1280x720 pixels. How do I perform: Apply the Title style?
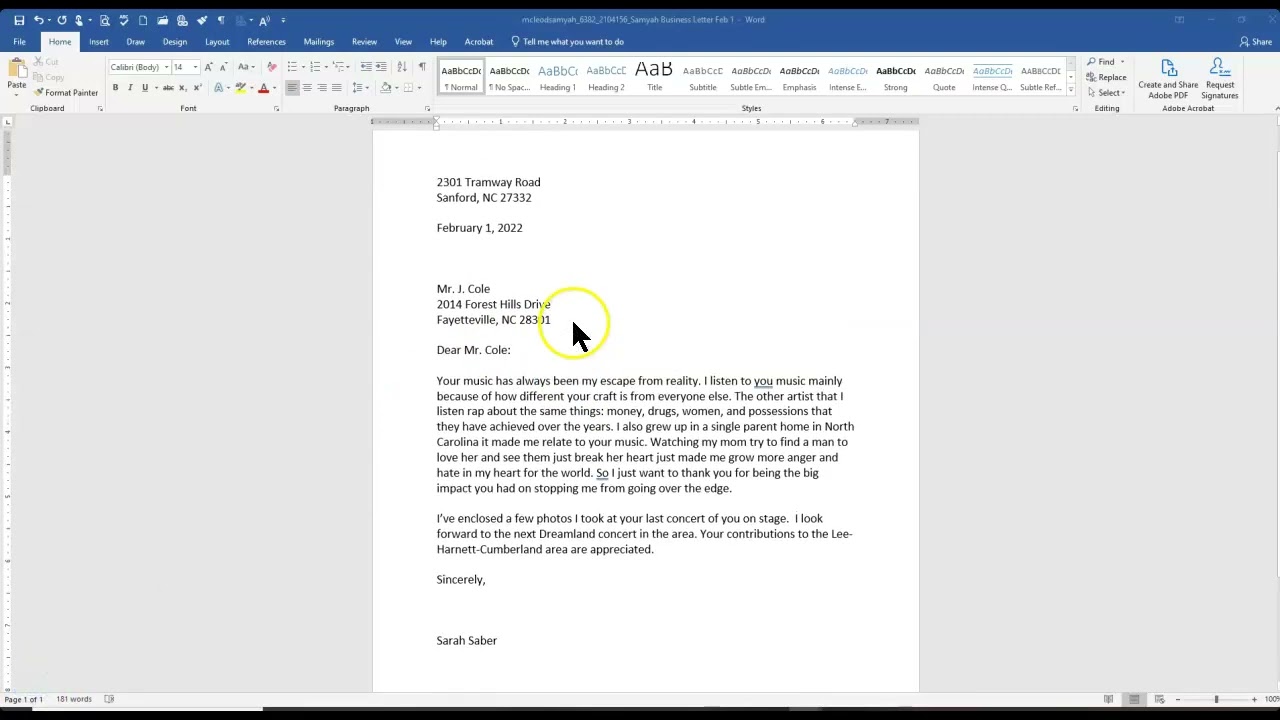pyautogui.click(x=654, y=77)
